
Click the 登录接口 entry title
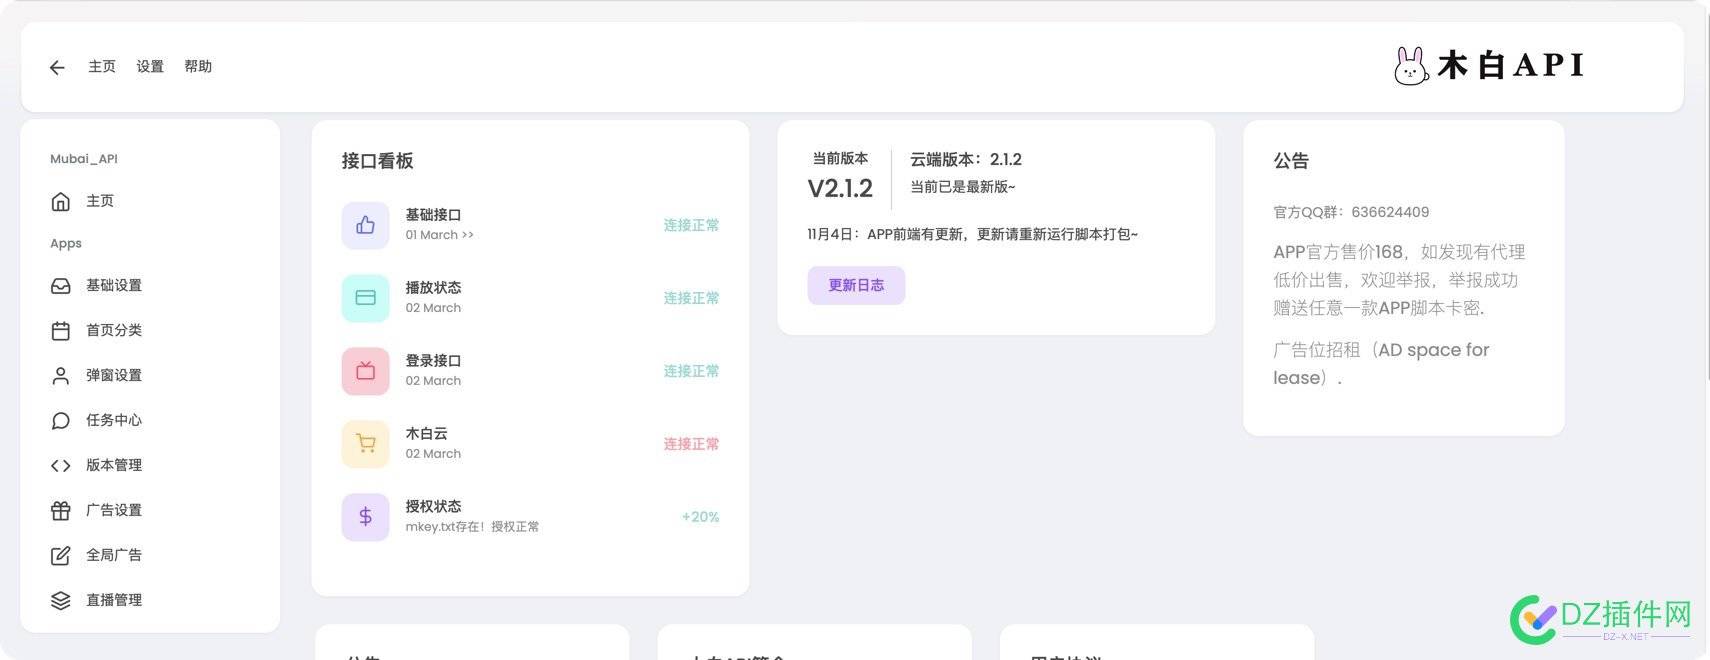click(x=433, y=361)
